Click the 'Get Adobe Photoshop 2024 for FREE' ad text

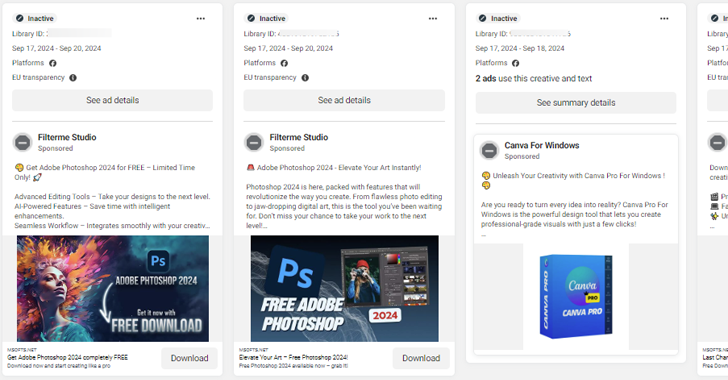tap(105, 172)
